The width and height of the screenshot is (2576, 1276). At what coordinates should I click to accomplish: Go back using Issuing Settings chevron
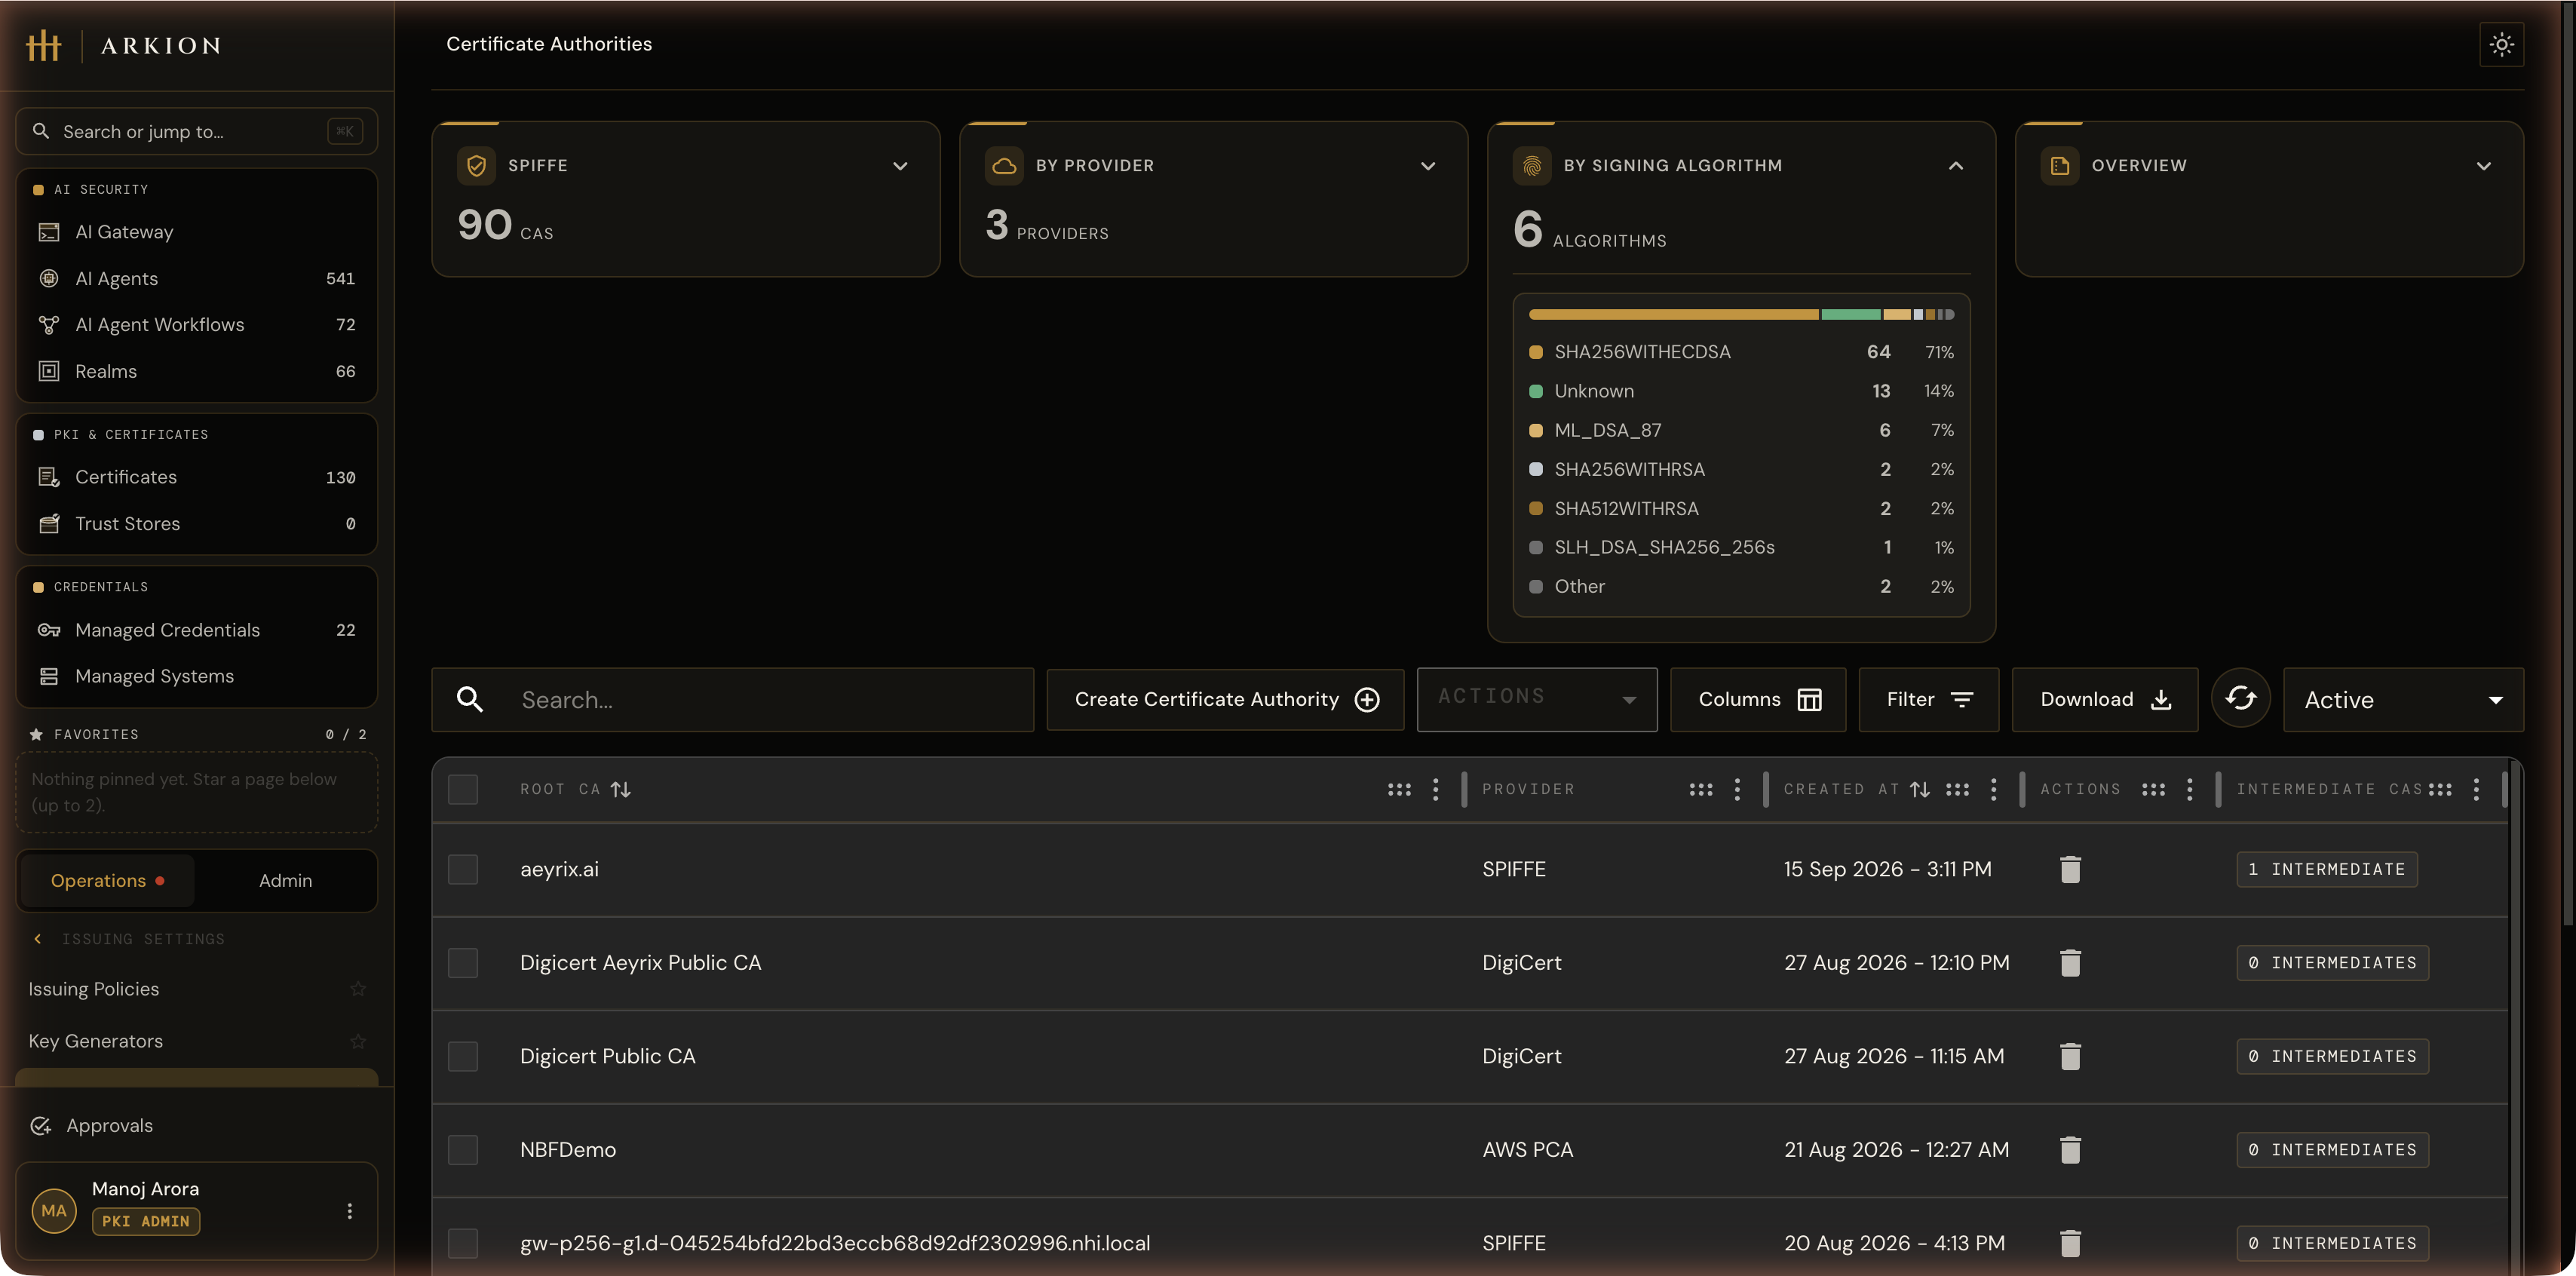(x=38, y=939)
